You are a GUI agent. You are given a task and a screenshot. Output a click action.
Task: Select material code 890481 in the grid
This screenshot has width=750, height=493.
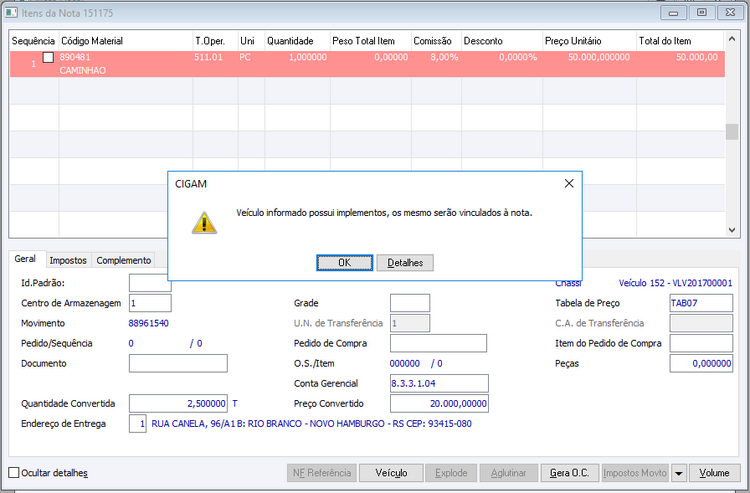point(75,57)
